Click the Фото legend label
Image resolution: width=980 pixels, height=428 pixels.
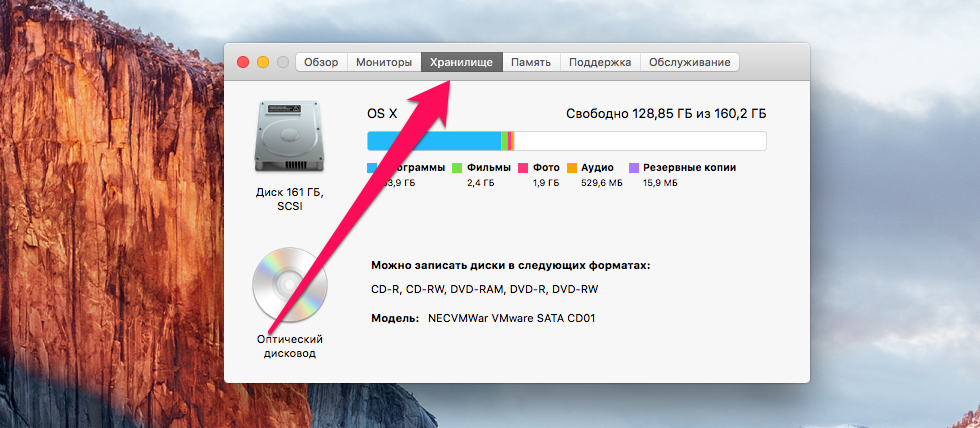coord(546,167)
